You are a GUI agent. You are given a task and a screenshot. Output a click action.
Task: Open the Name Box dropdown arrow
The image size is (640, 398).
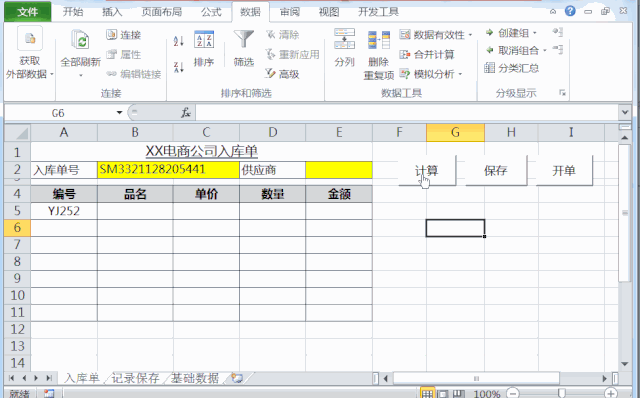click(119, 112)
